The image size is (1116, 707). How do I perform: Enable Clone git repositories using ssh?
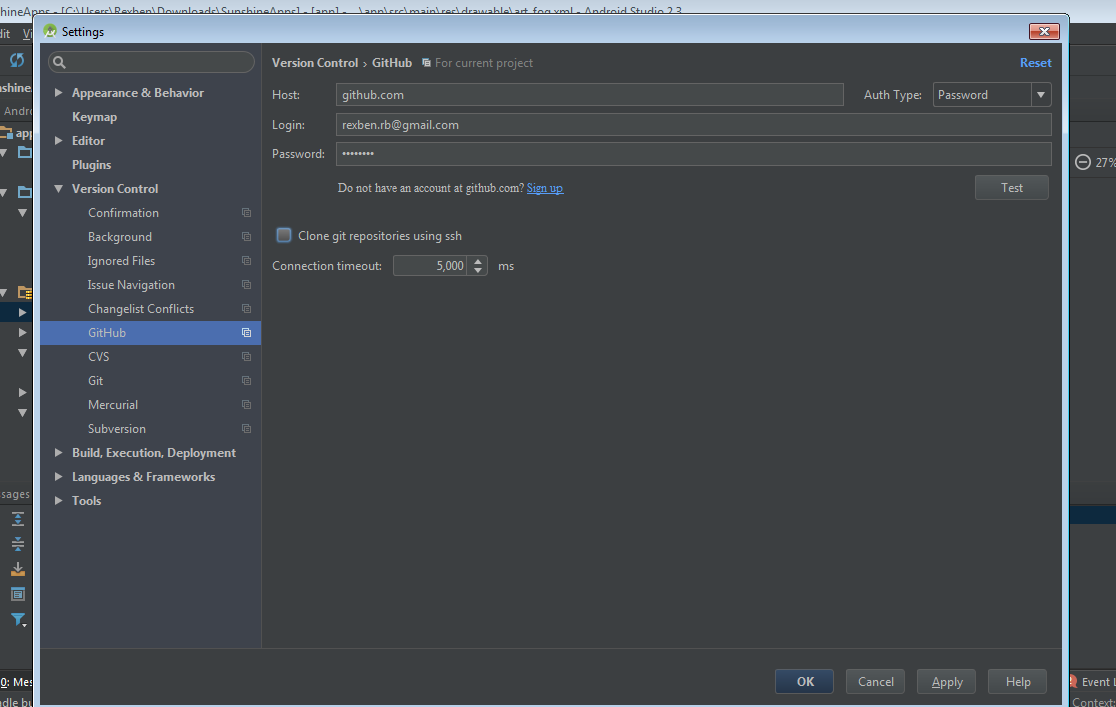point(284,236)
